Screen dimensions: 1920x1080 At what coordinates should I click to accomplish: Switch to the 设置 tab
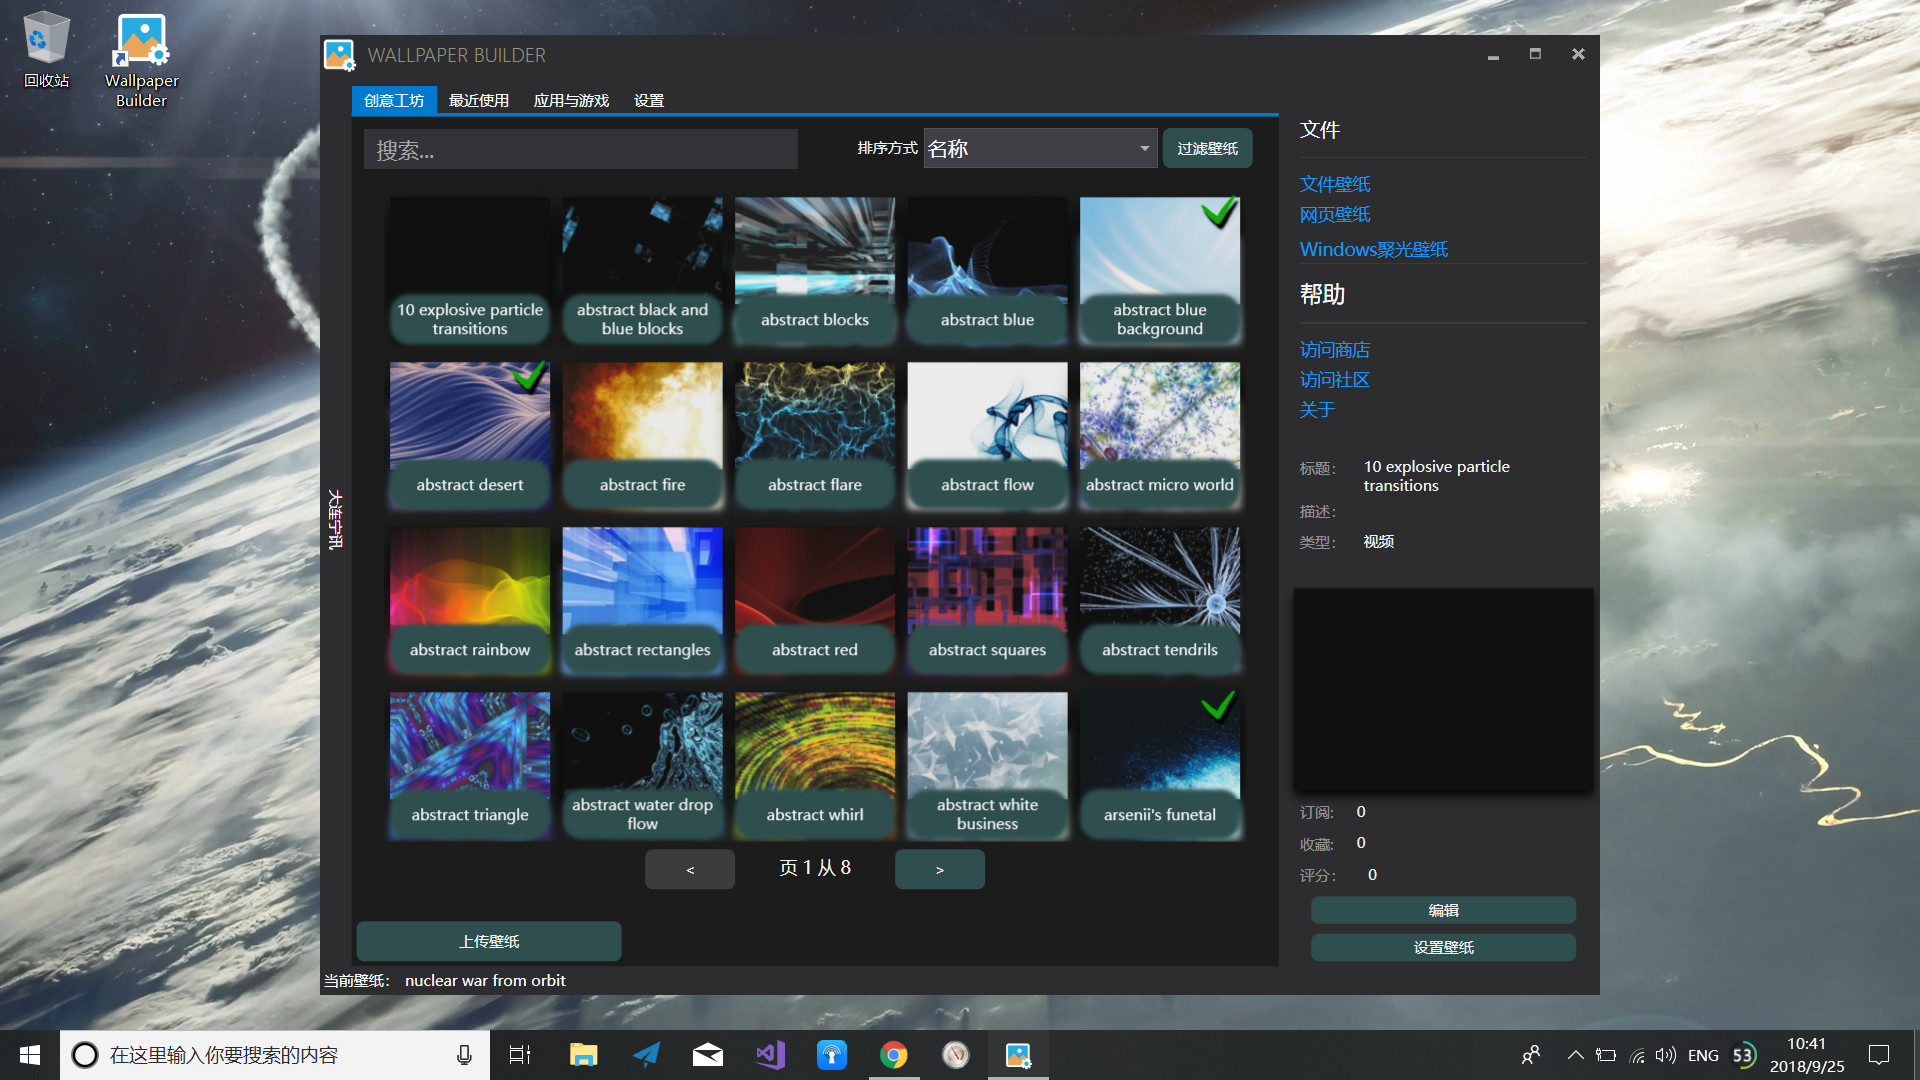click(648, 100)
